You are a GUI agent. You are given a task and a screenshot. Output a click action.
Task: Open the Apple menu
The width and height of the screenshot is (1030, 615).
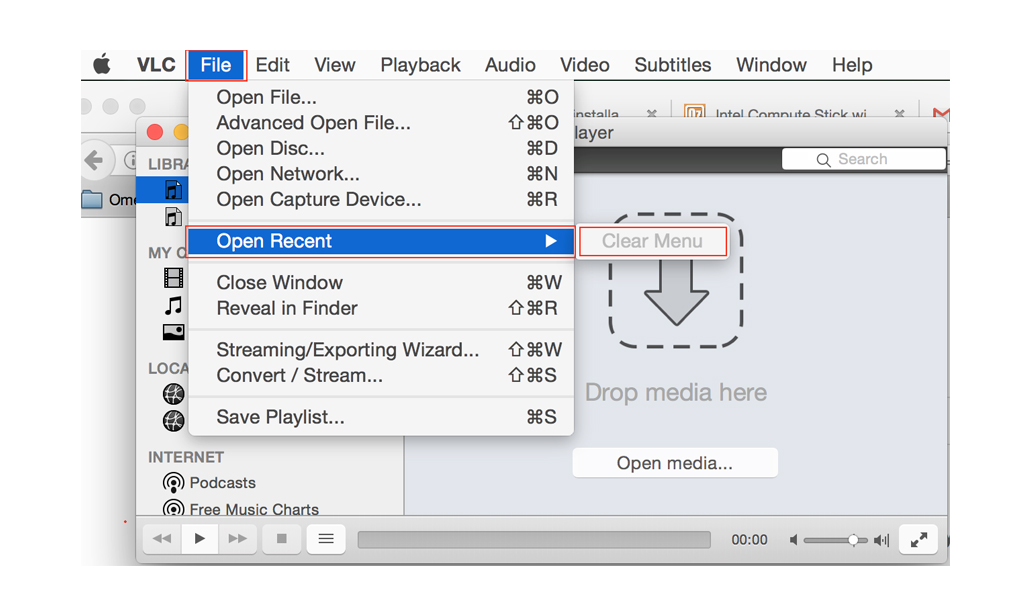coord(102,65)
